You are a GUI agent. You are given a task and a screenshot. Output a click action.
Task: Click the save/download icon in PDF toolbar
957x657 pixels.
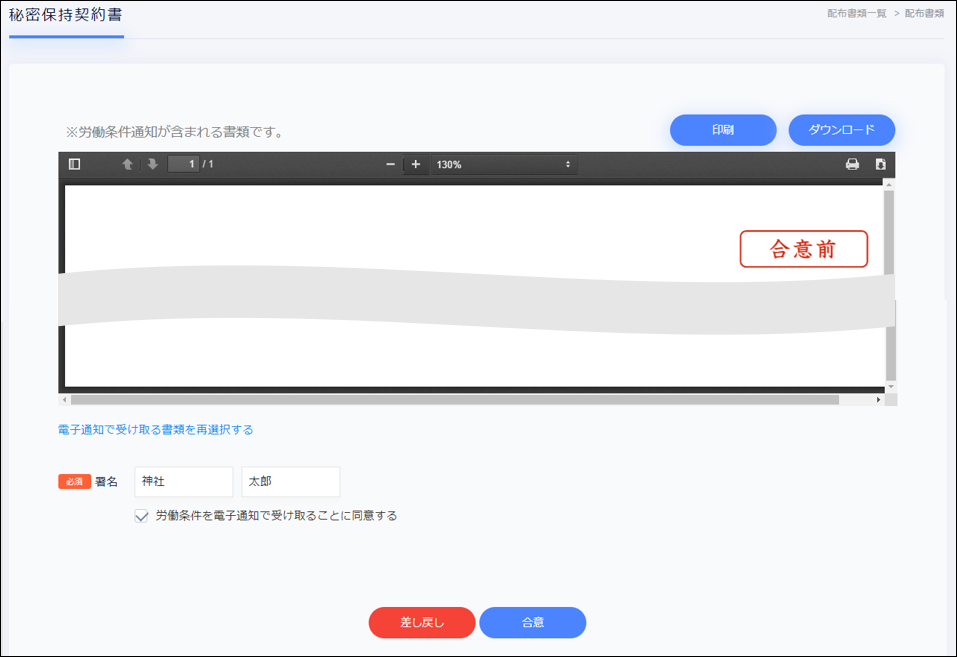[880, 164]
